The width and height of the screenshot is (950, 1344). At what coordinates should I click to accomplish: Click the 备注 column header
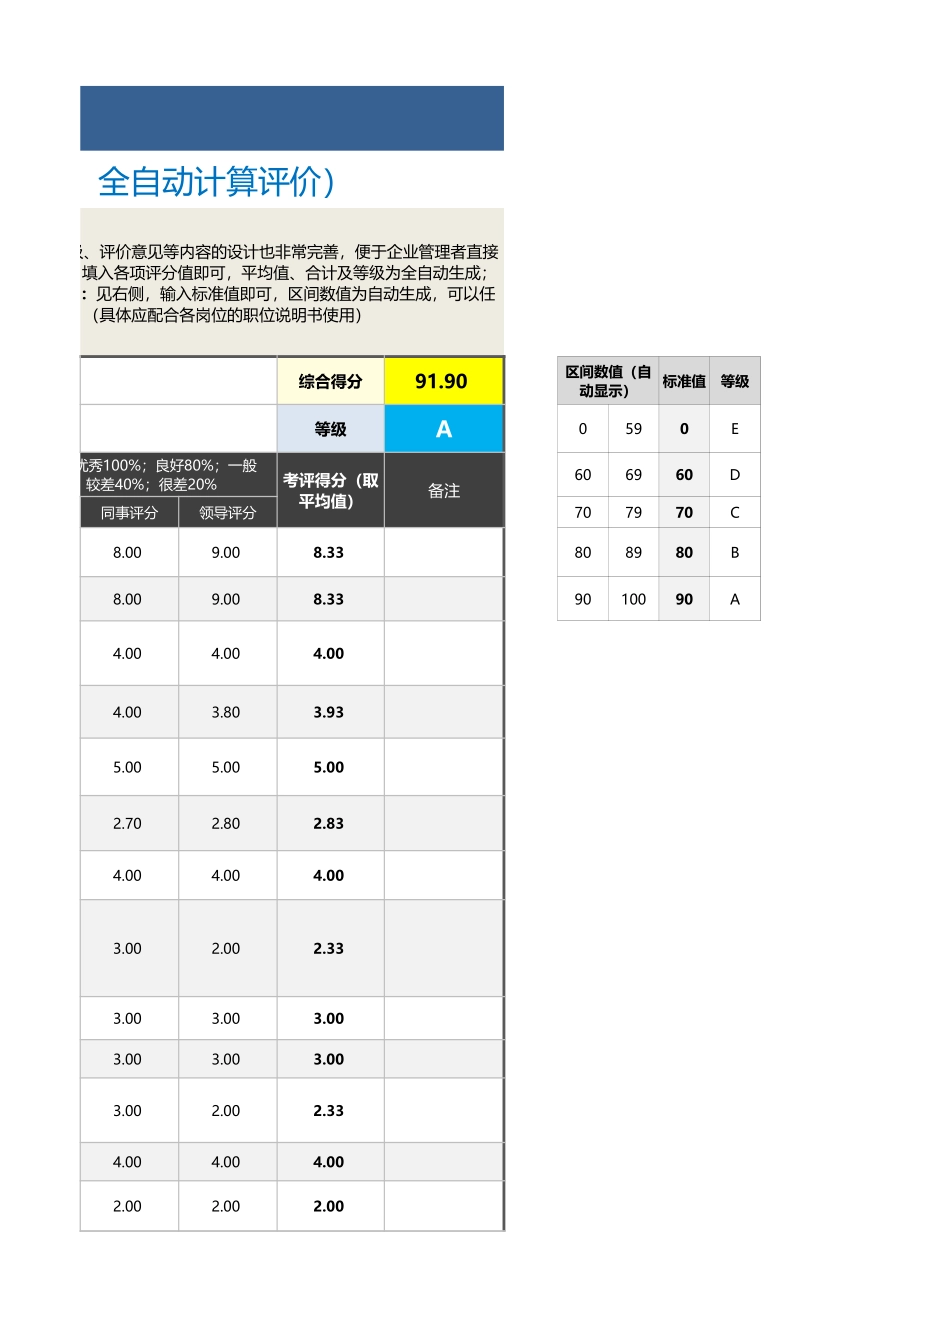click(x=444, y=489)
